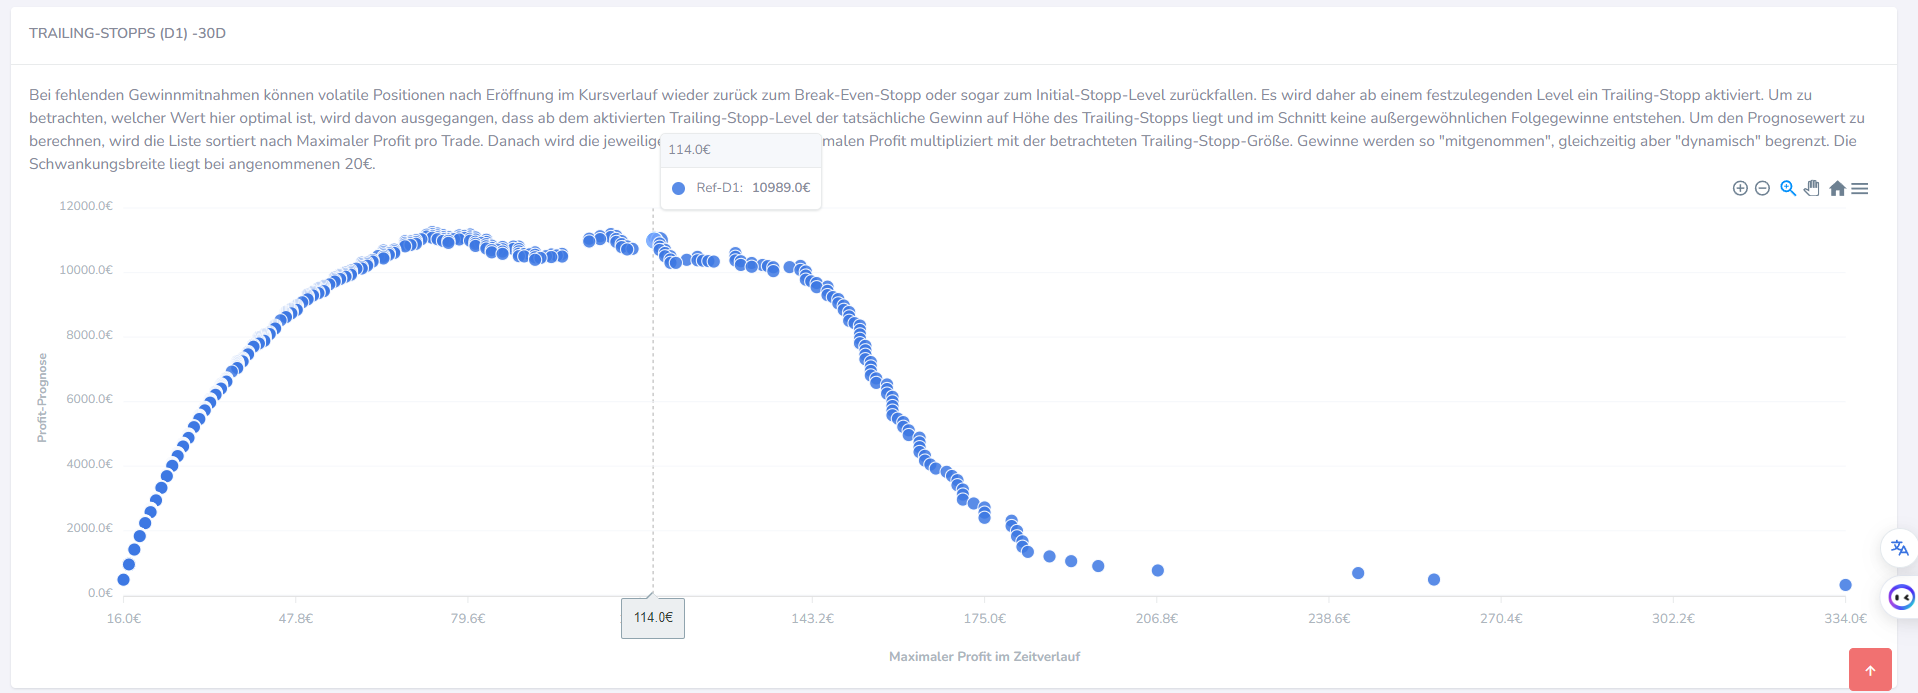Open the chart hamburger download menu
Screen dimensions: 1918x693
pyautogui.click(x=1860, y=188)
